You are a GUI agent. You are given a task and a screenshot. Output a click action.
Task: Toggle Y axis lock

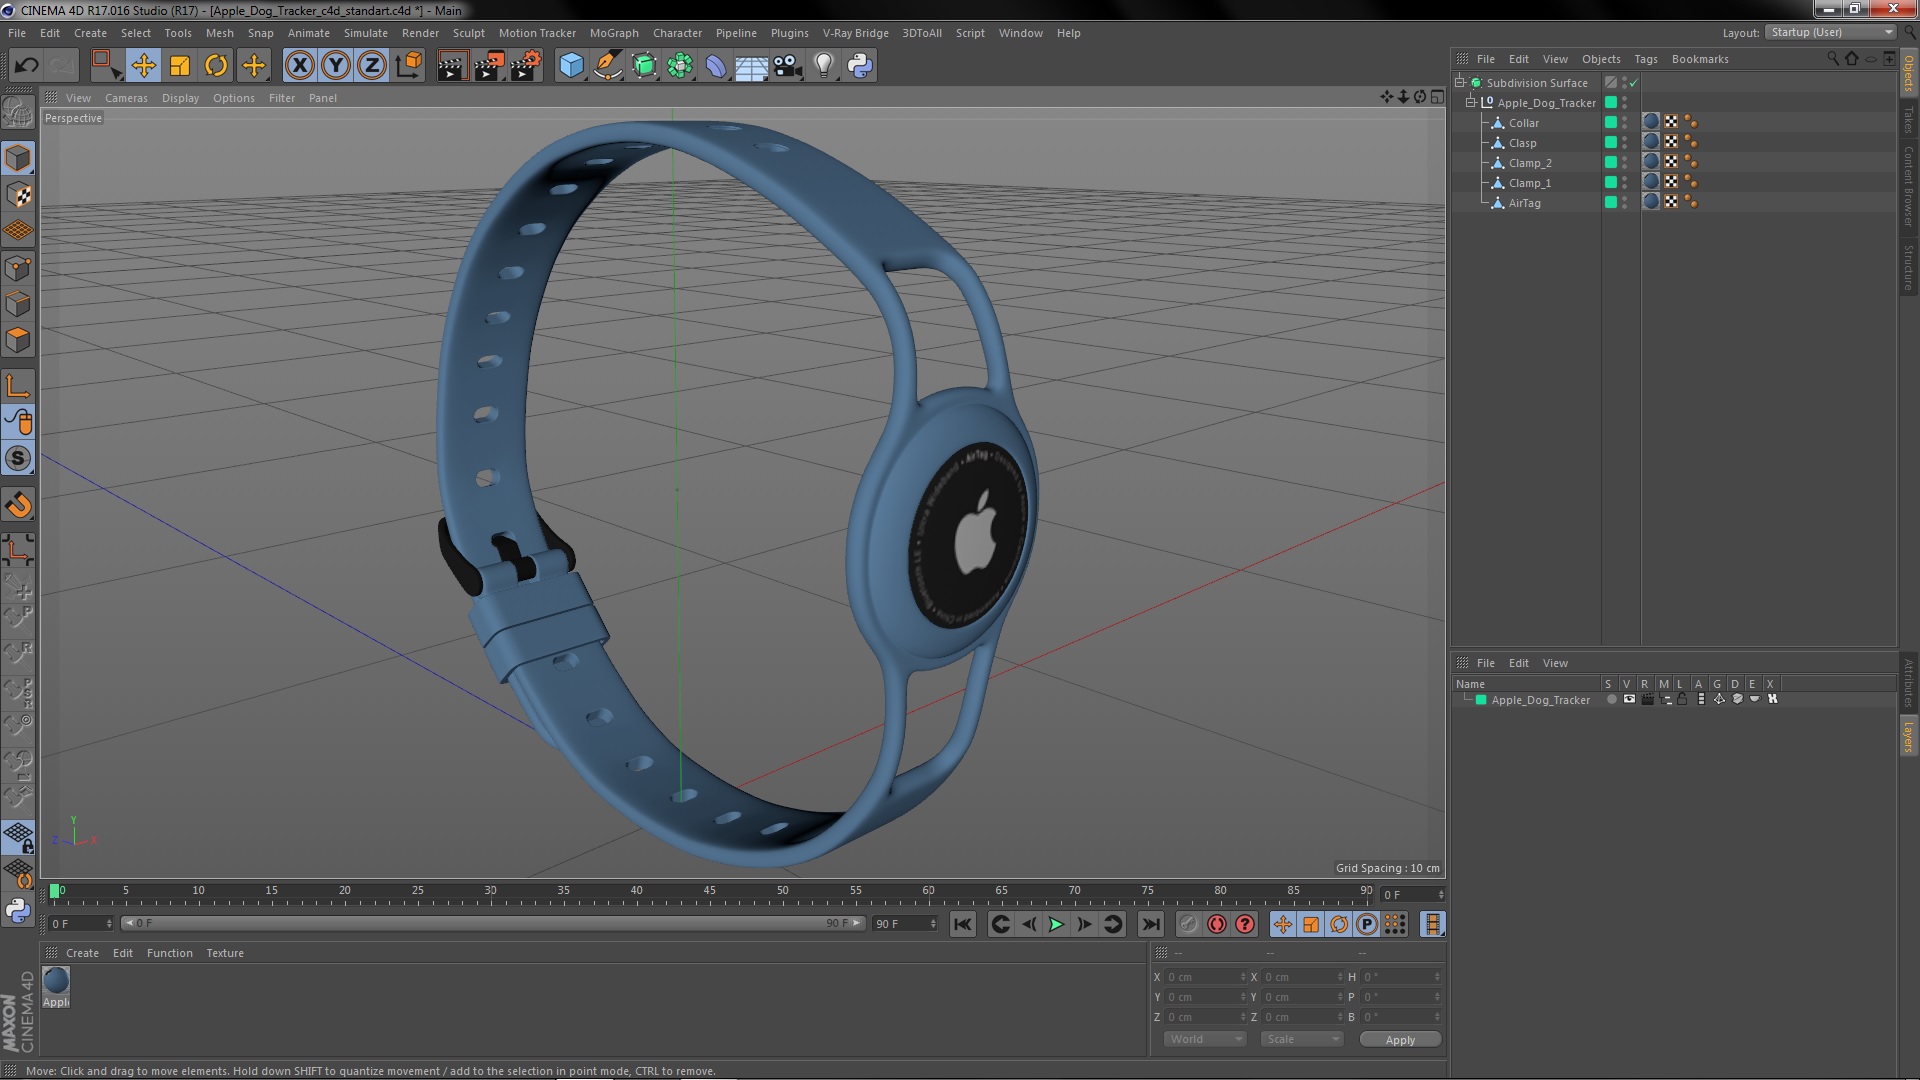coord(336,66)
